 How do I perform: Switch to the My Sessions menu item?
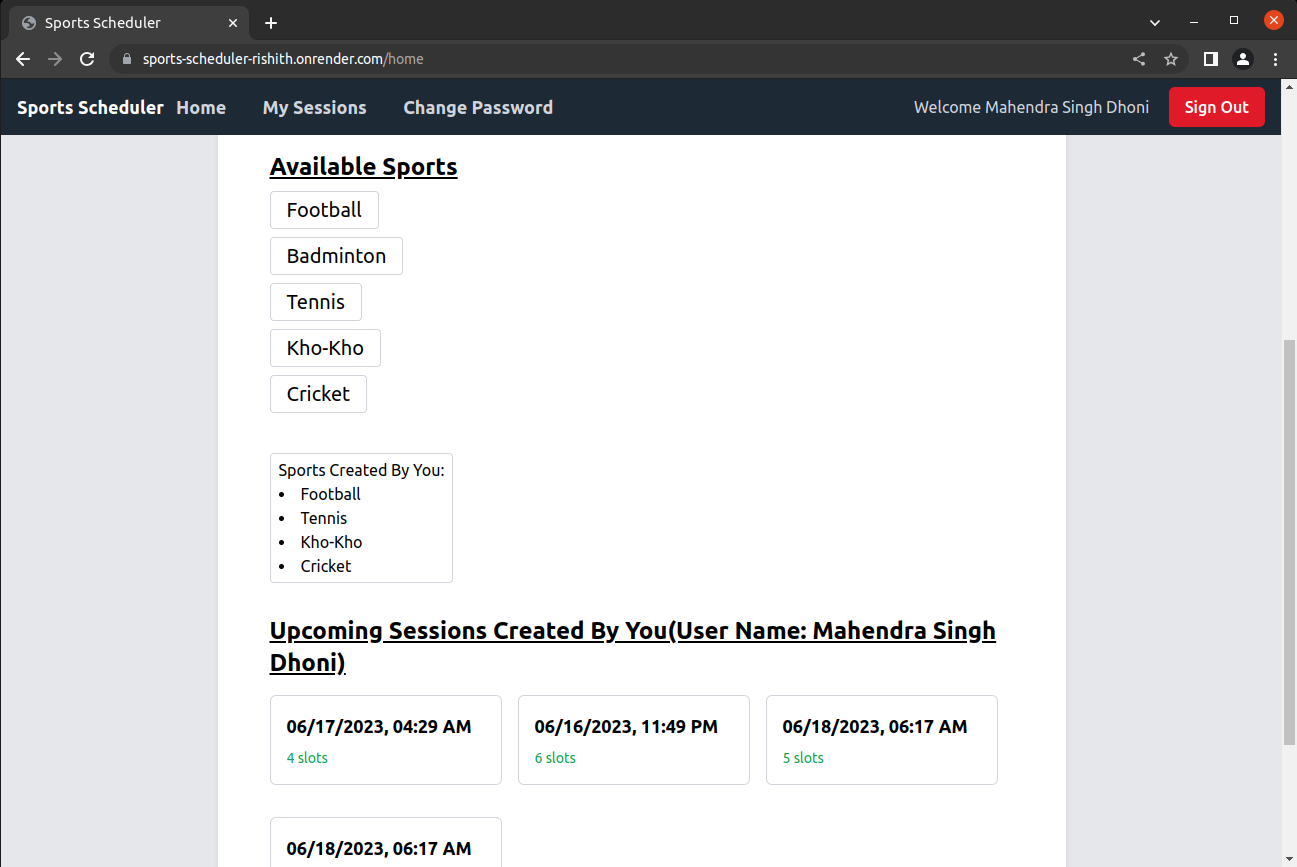pos(314,107)
